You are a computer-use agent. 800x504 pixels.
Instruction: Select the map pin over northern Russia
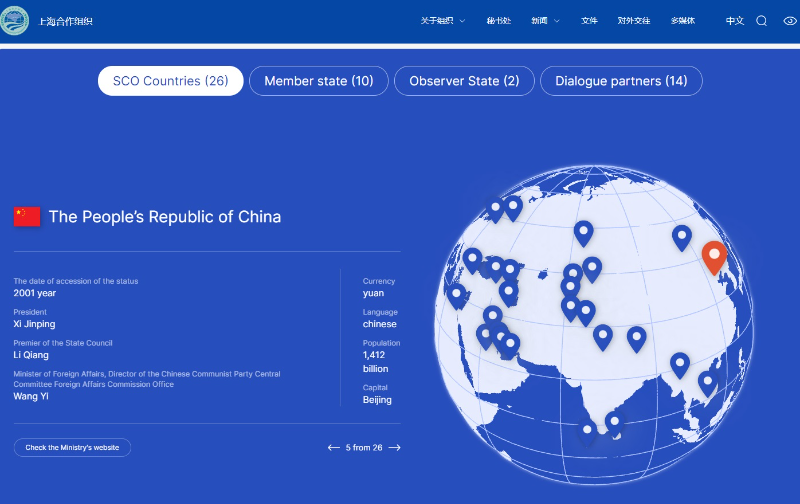[583, 234]
